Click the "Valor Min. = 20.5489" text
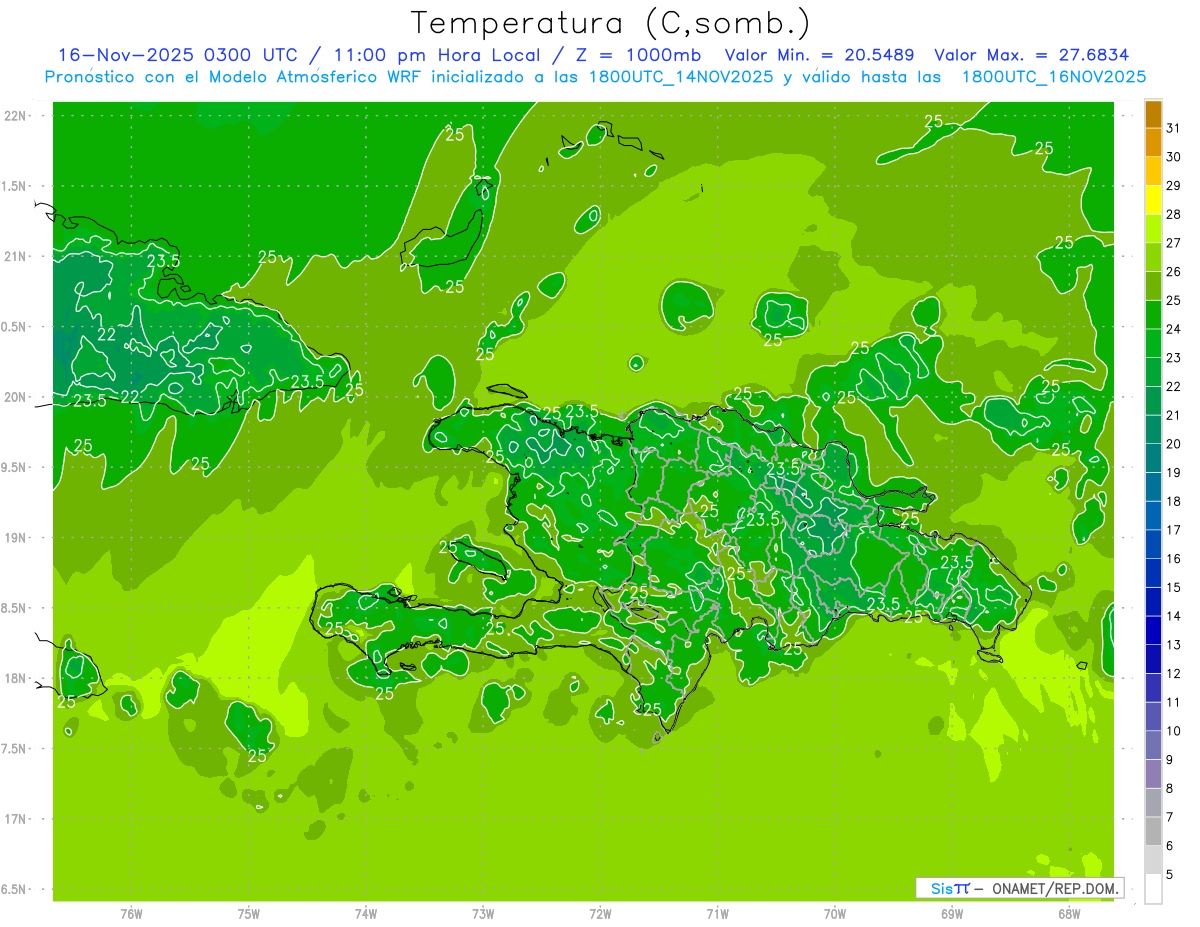Screen dimensions: 1200x927 pos(820,55)
